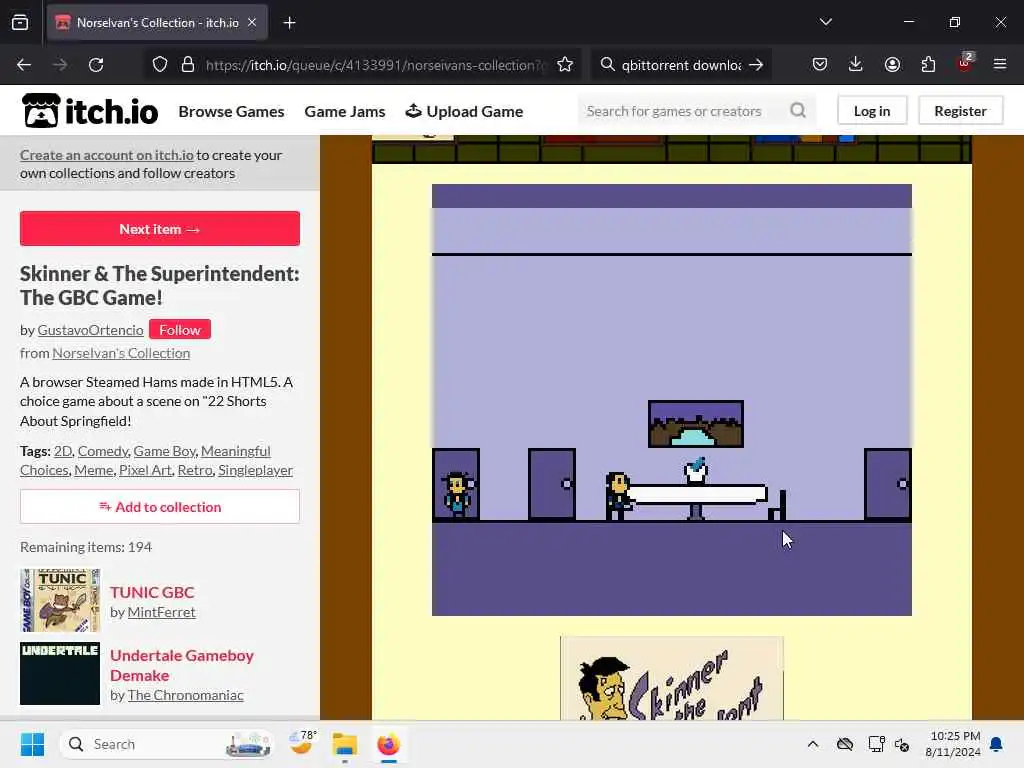The height and width of the screenshot is (768, 1024).
Task: Open the weather widget showing 78°
Action: coord(302,743)
